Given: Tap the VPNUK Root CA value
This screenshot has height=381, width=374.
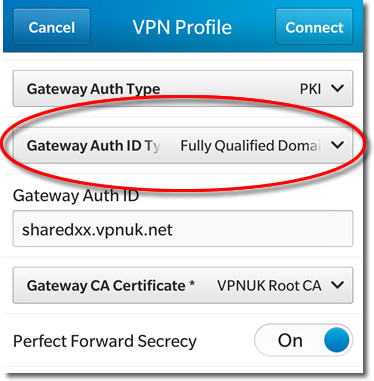Looking at the screenshot, I should (269, 286).
